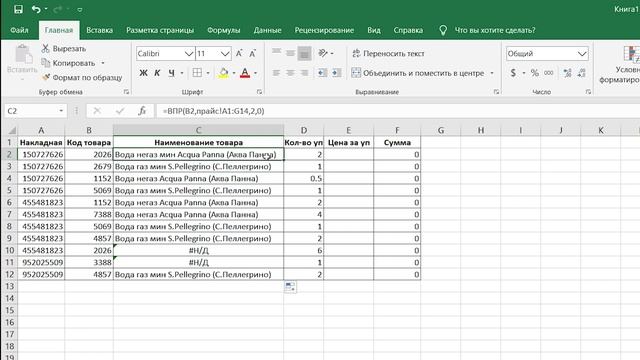Toggle bottom vertical alignment
640x360 pixels.
304,53
